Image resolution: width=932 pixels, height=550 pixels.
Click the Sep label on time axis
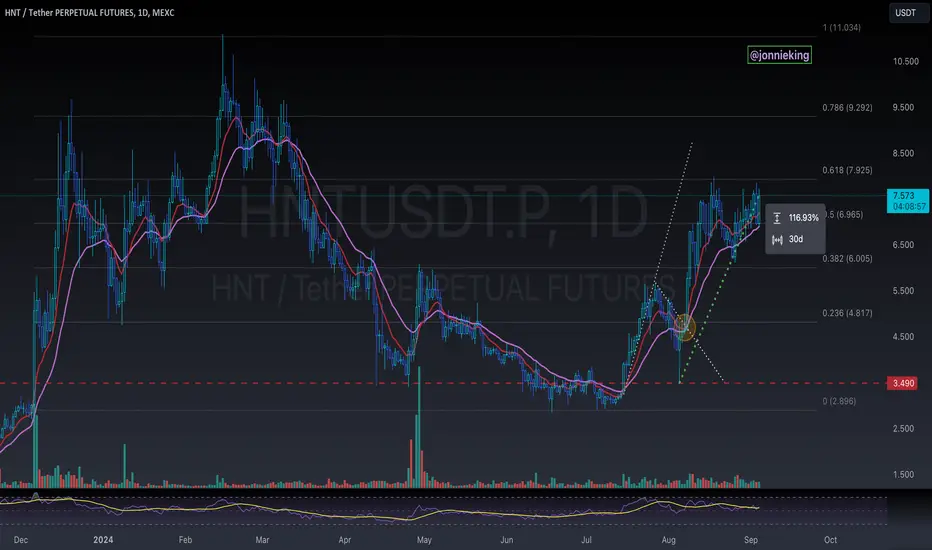pyautogui.click(x=751, y=540)
